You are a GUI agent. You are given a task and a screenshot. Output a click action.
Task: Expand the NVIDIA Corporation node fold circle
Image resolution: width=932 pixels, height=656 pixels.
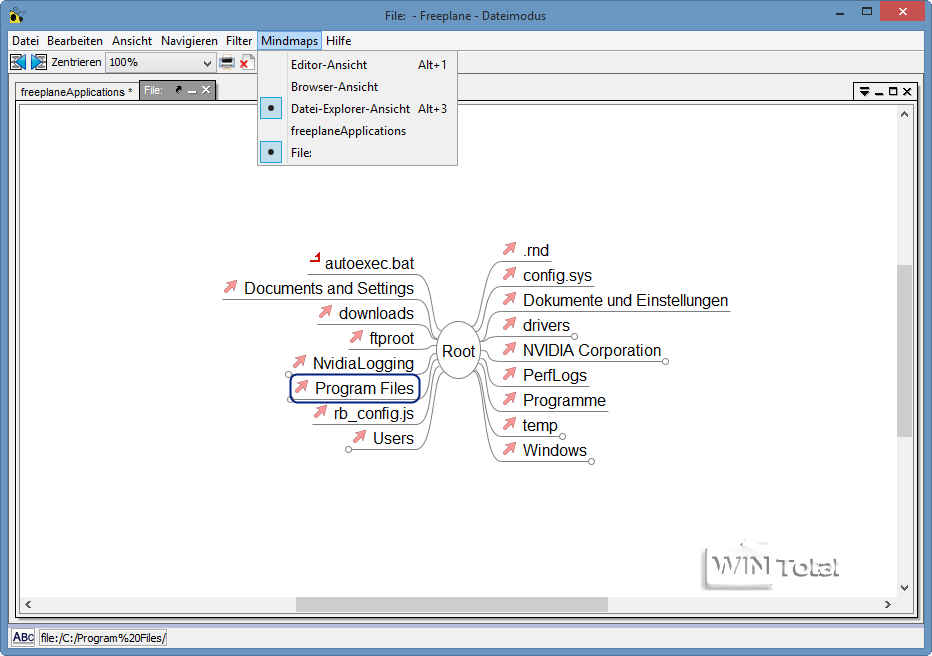pyautogui.click(x=665, y=362)
